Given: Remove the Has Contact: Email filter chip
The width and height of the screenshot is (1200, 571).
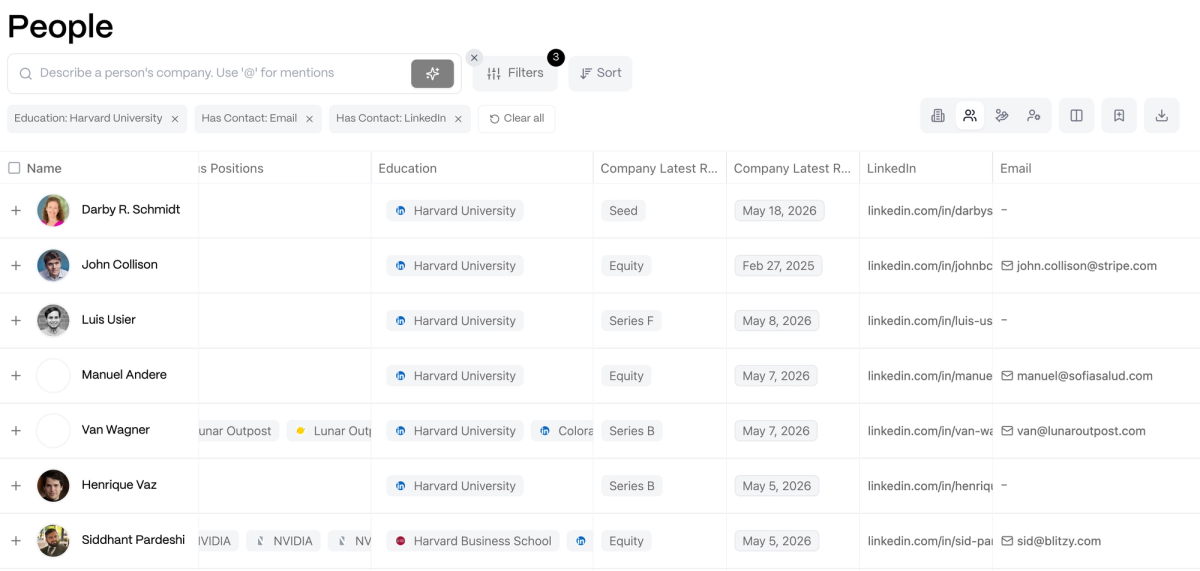Looking at the screenshot, I should pyautogui.click(x=309, y=119).
